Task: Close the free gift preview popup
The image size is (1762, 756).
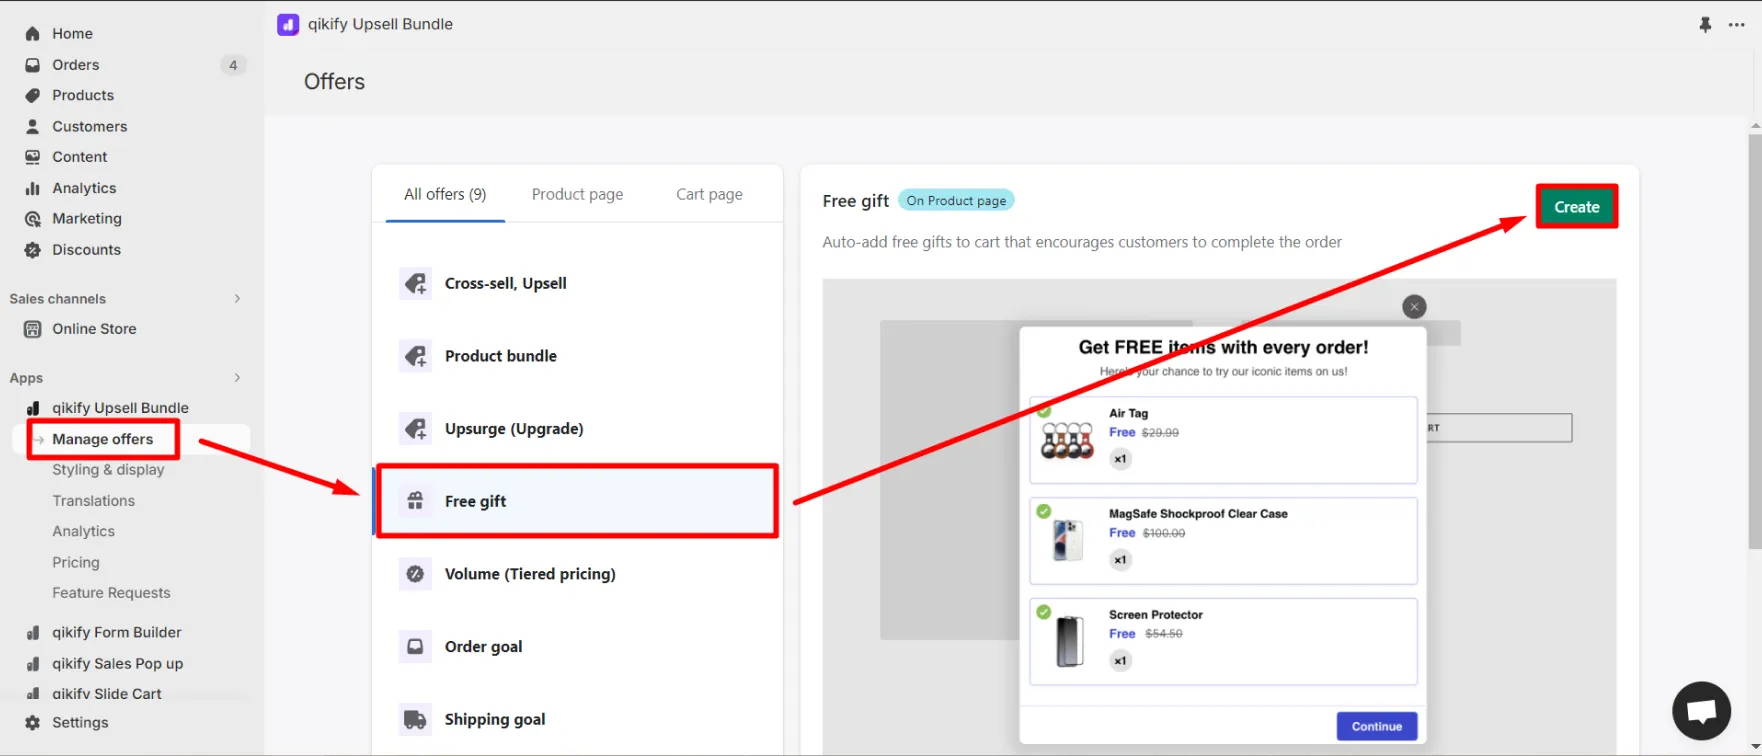Action: click(1414, 307)
